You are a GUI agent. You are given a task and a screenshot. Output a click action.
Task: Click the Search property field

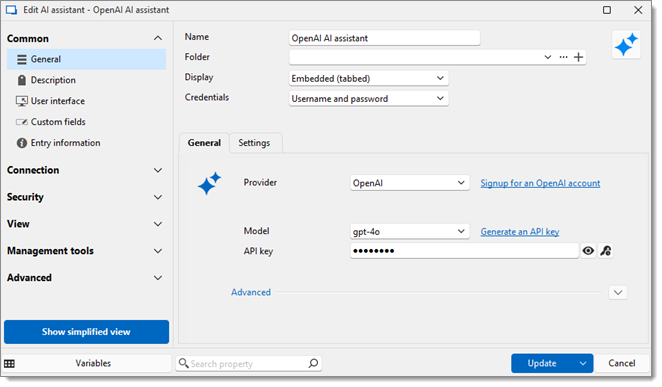[x=248, y=363]
